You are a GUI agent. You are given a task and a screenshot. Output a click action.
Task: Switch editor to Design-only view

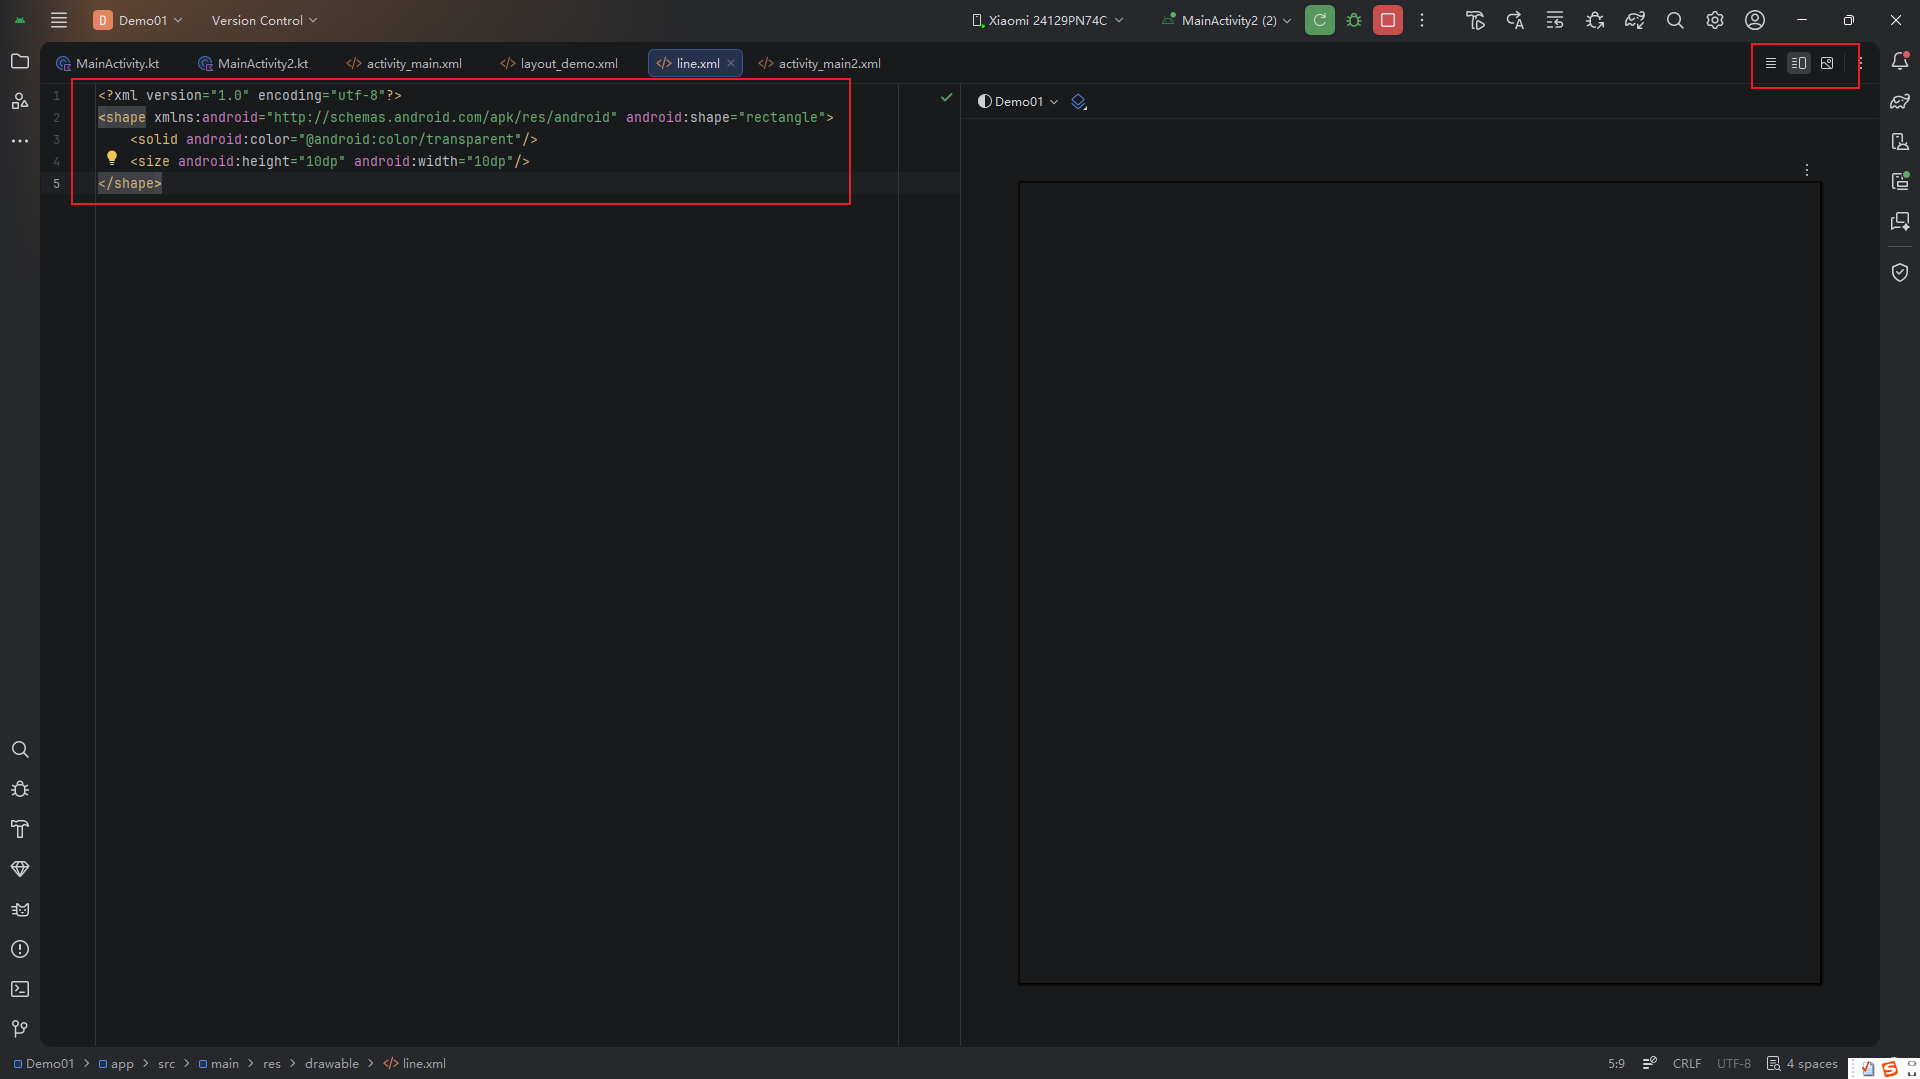click(x=1827, y=63)
